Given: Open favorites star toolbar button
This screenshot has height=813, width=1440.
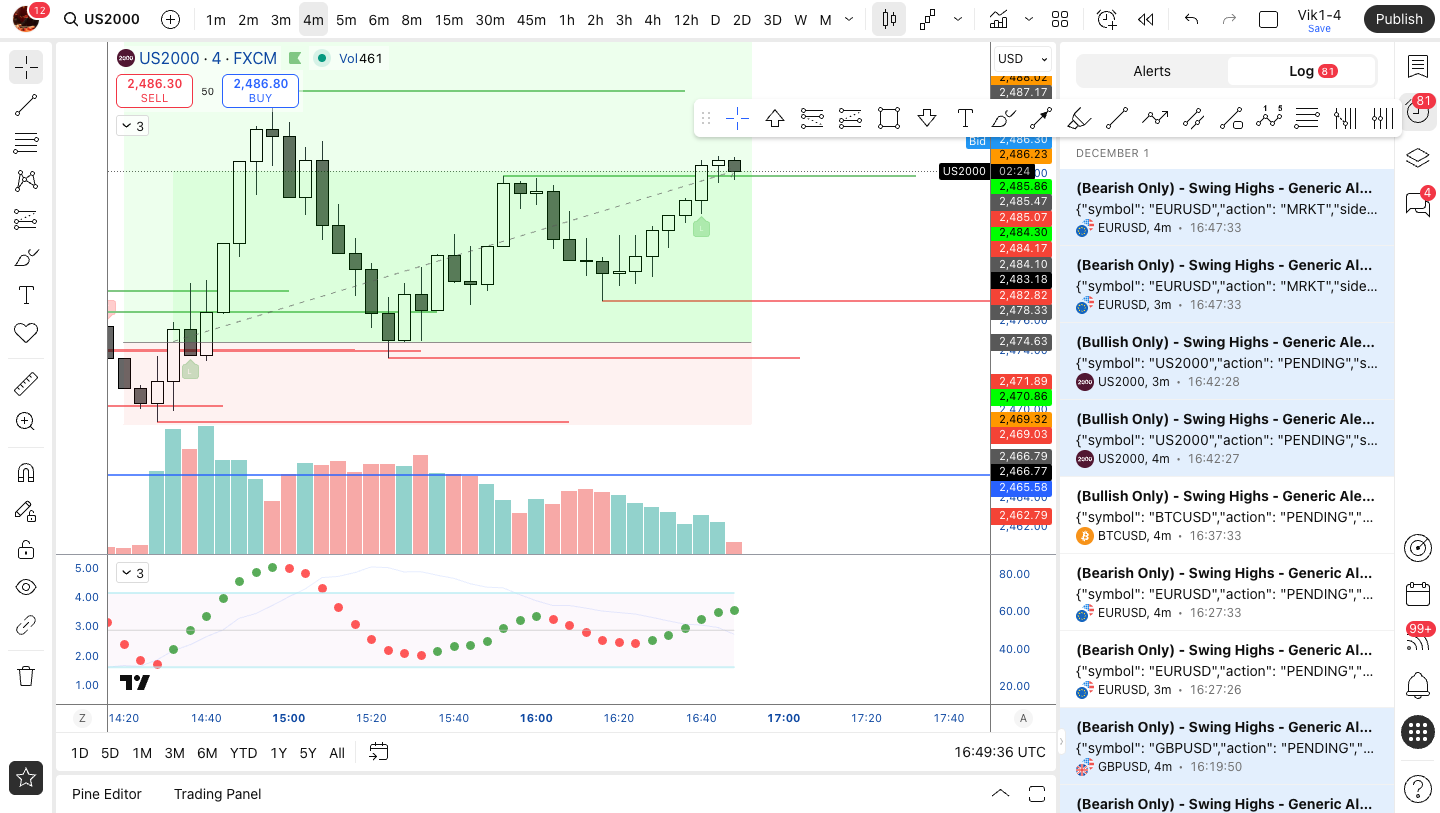Looking at the screenshot, I should (26, 777).
